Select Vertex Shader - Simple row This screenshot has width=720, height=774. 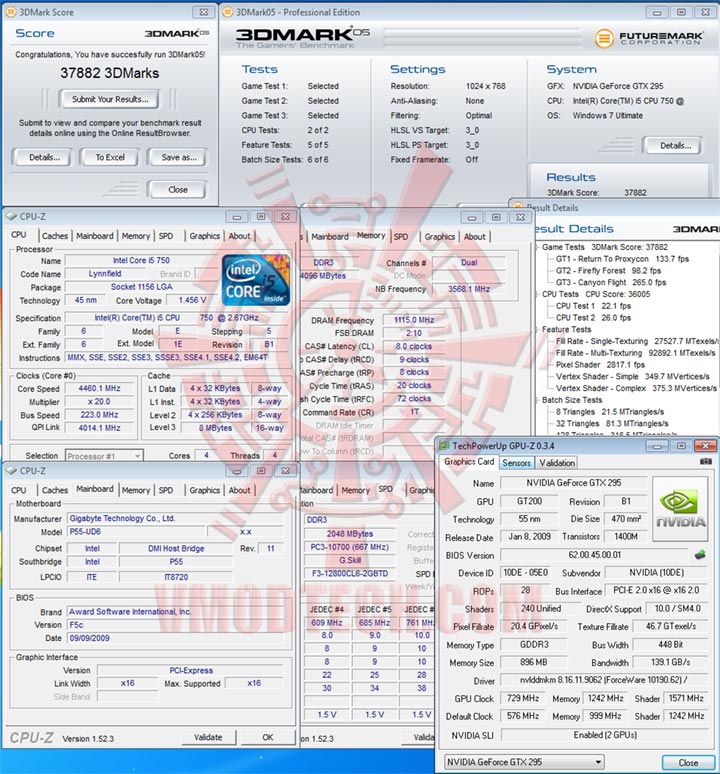point(633,377)
